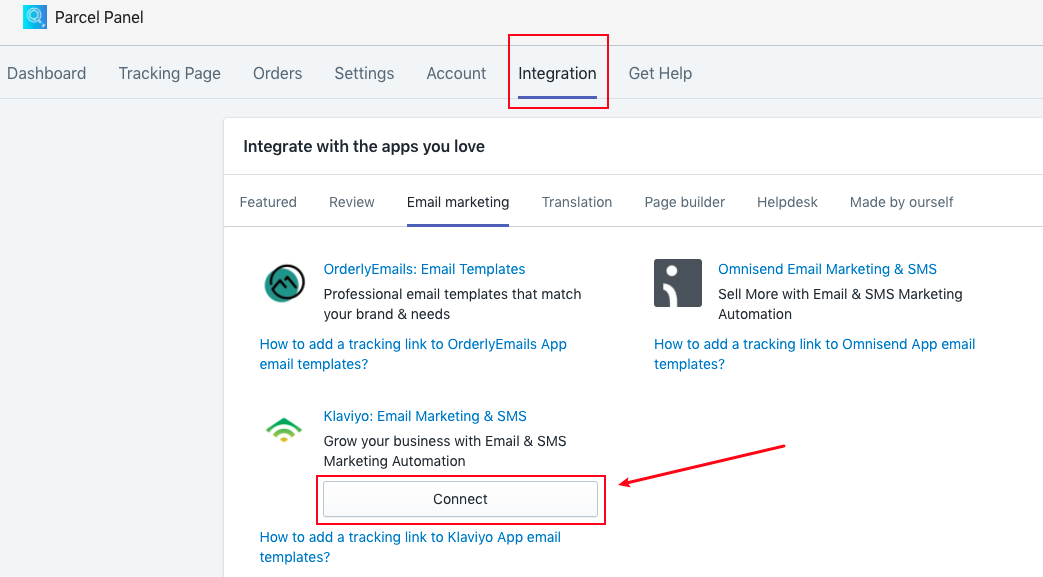Go to the Tracking Page tab
Image resolution: width=1043 pixels, height=577 pixels.
tap(170, 73)
